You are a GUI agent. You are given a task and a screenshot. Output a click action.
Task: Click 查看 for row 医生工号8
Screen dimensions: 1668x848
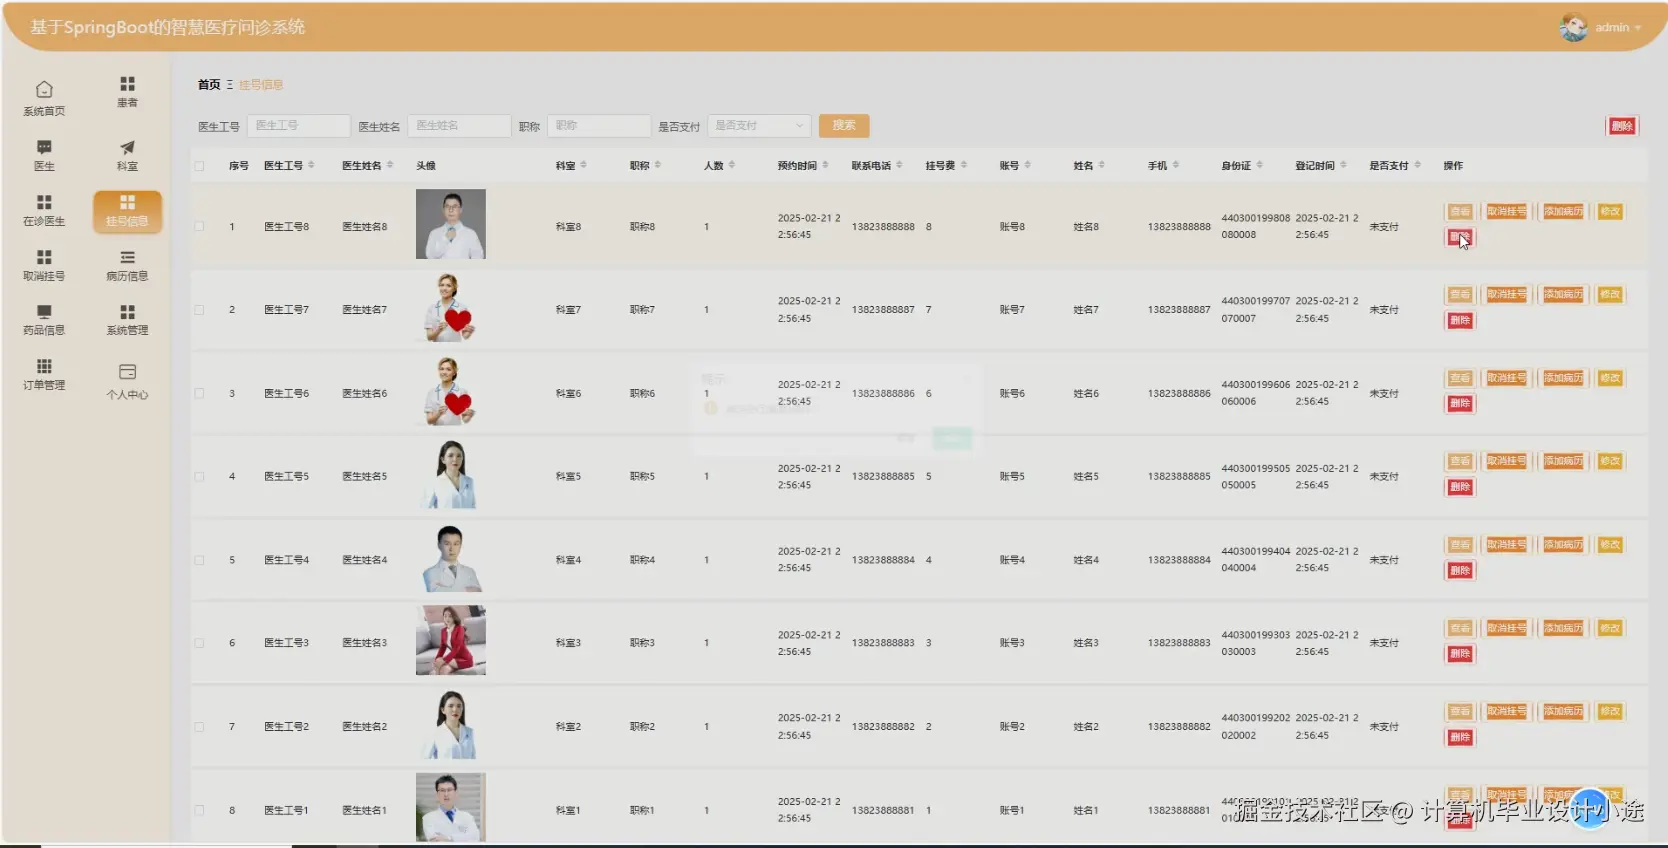1460,212
